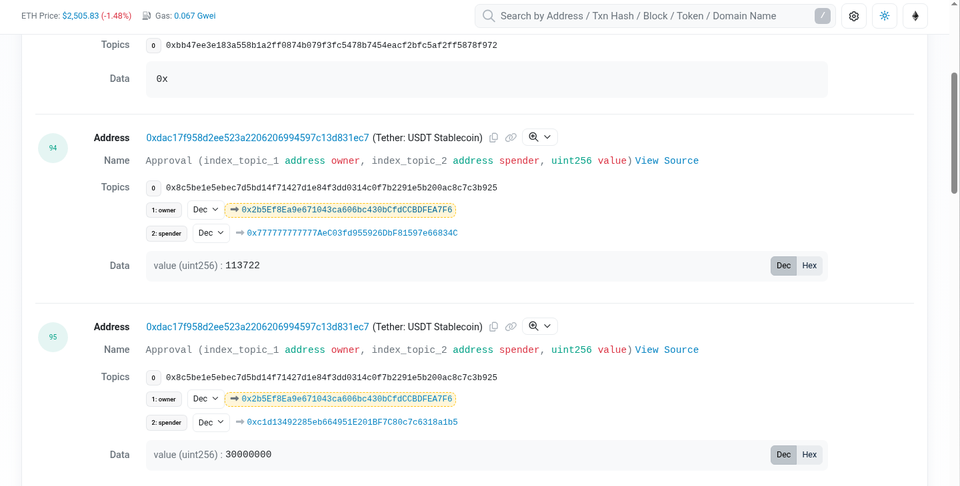Switch theme using sun icon
The image size is (960, 486).
pos(884,16)
